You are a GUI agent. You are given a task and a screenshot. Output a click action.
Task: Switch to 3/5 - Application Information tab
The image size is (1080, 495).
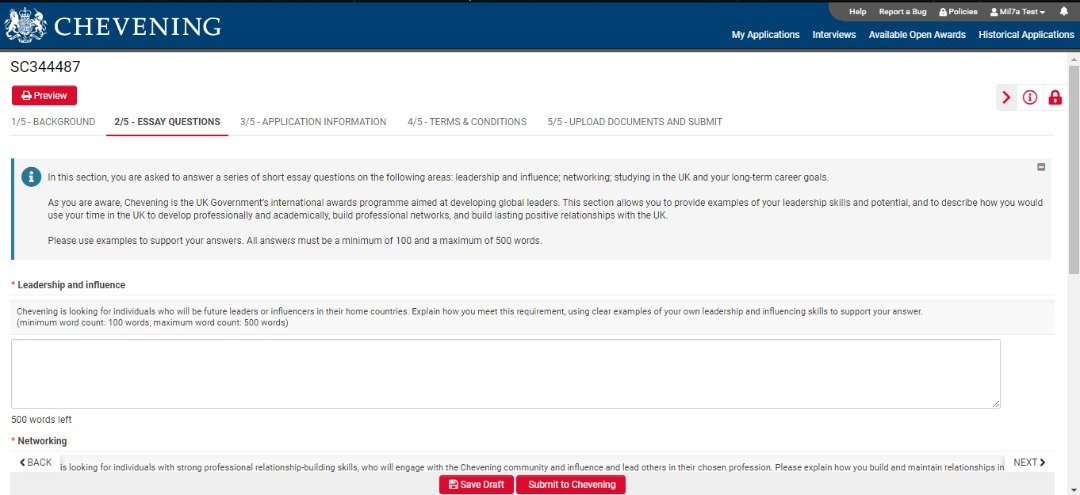coord(313,122)
